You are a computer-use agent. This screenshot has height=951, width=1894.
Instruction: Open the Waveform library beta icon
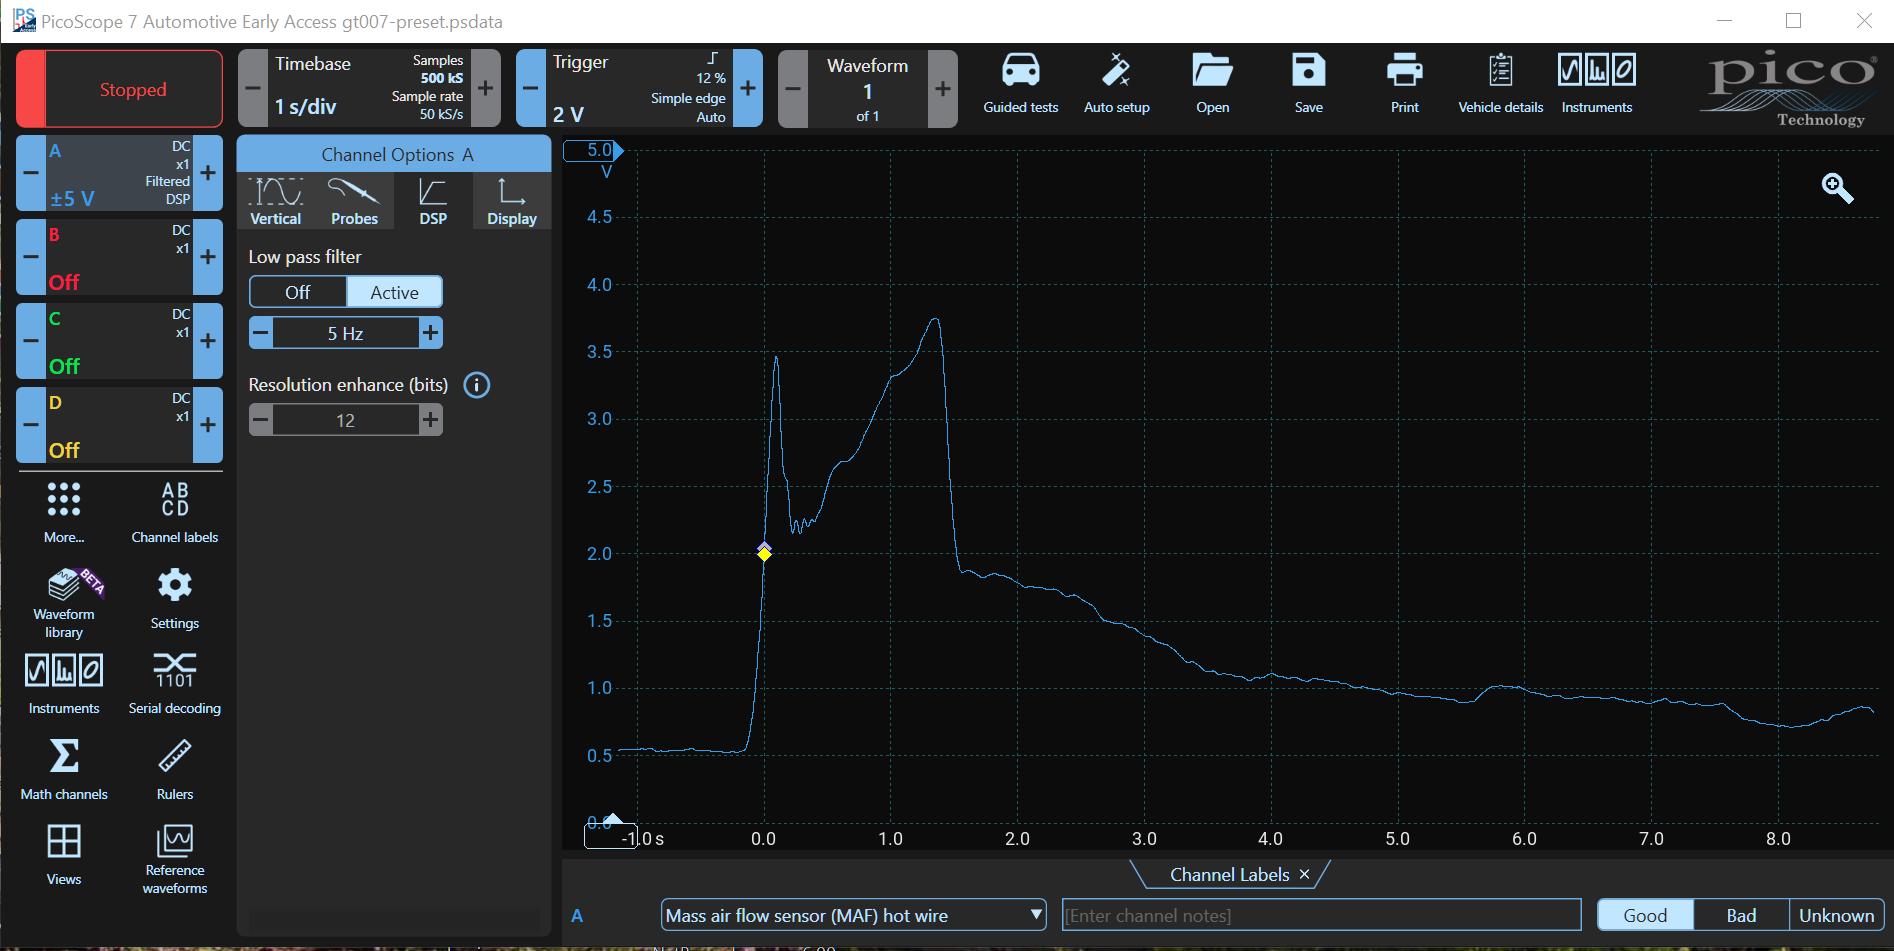coord(64,602)
